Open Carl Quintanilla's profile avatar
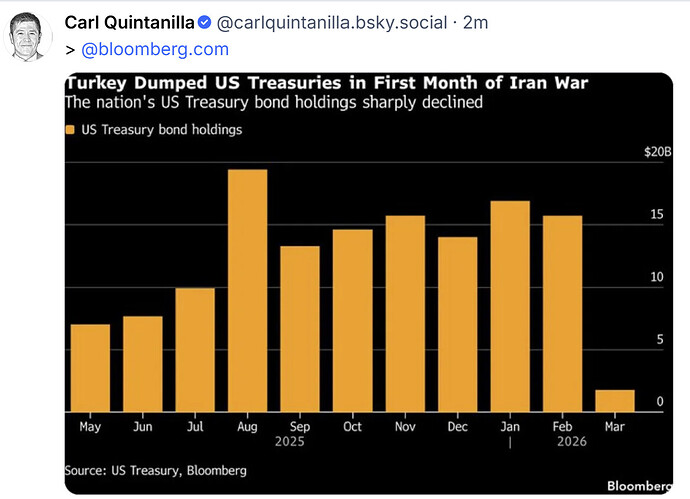The image size is (690, 499). tap(27, 37)
